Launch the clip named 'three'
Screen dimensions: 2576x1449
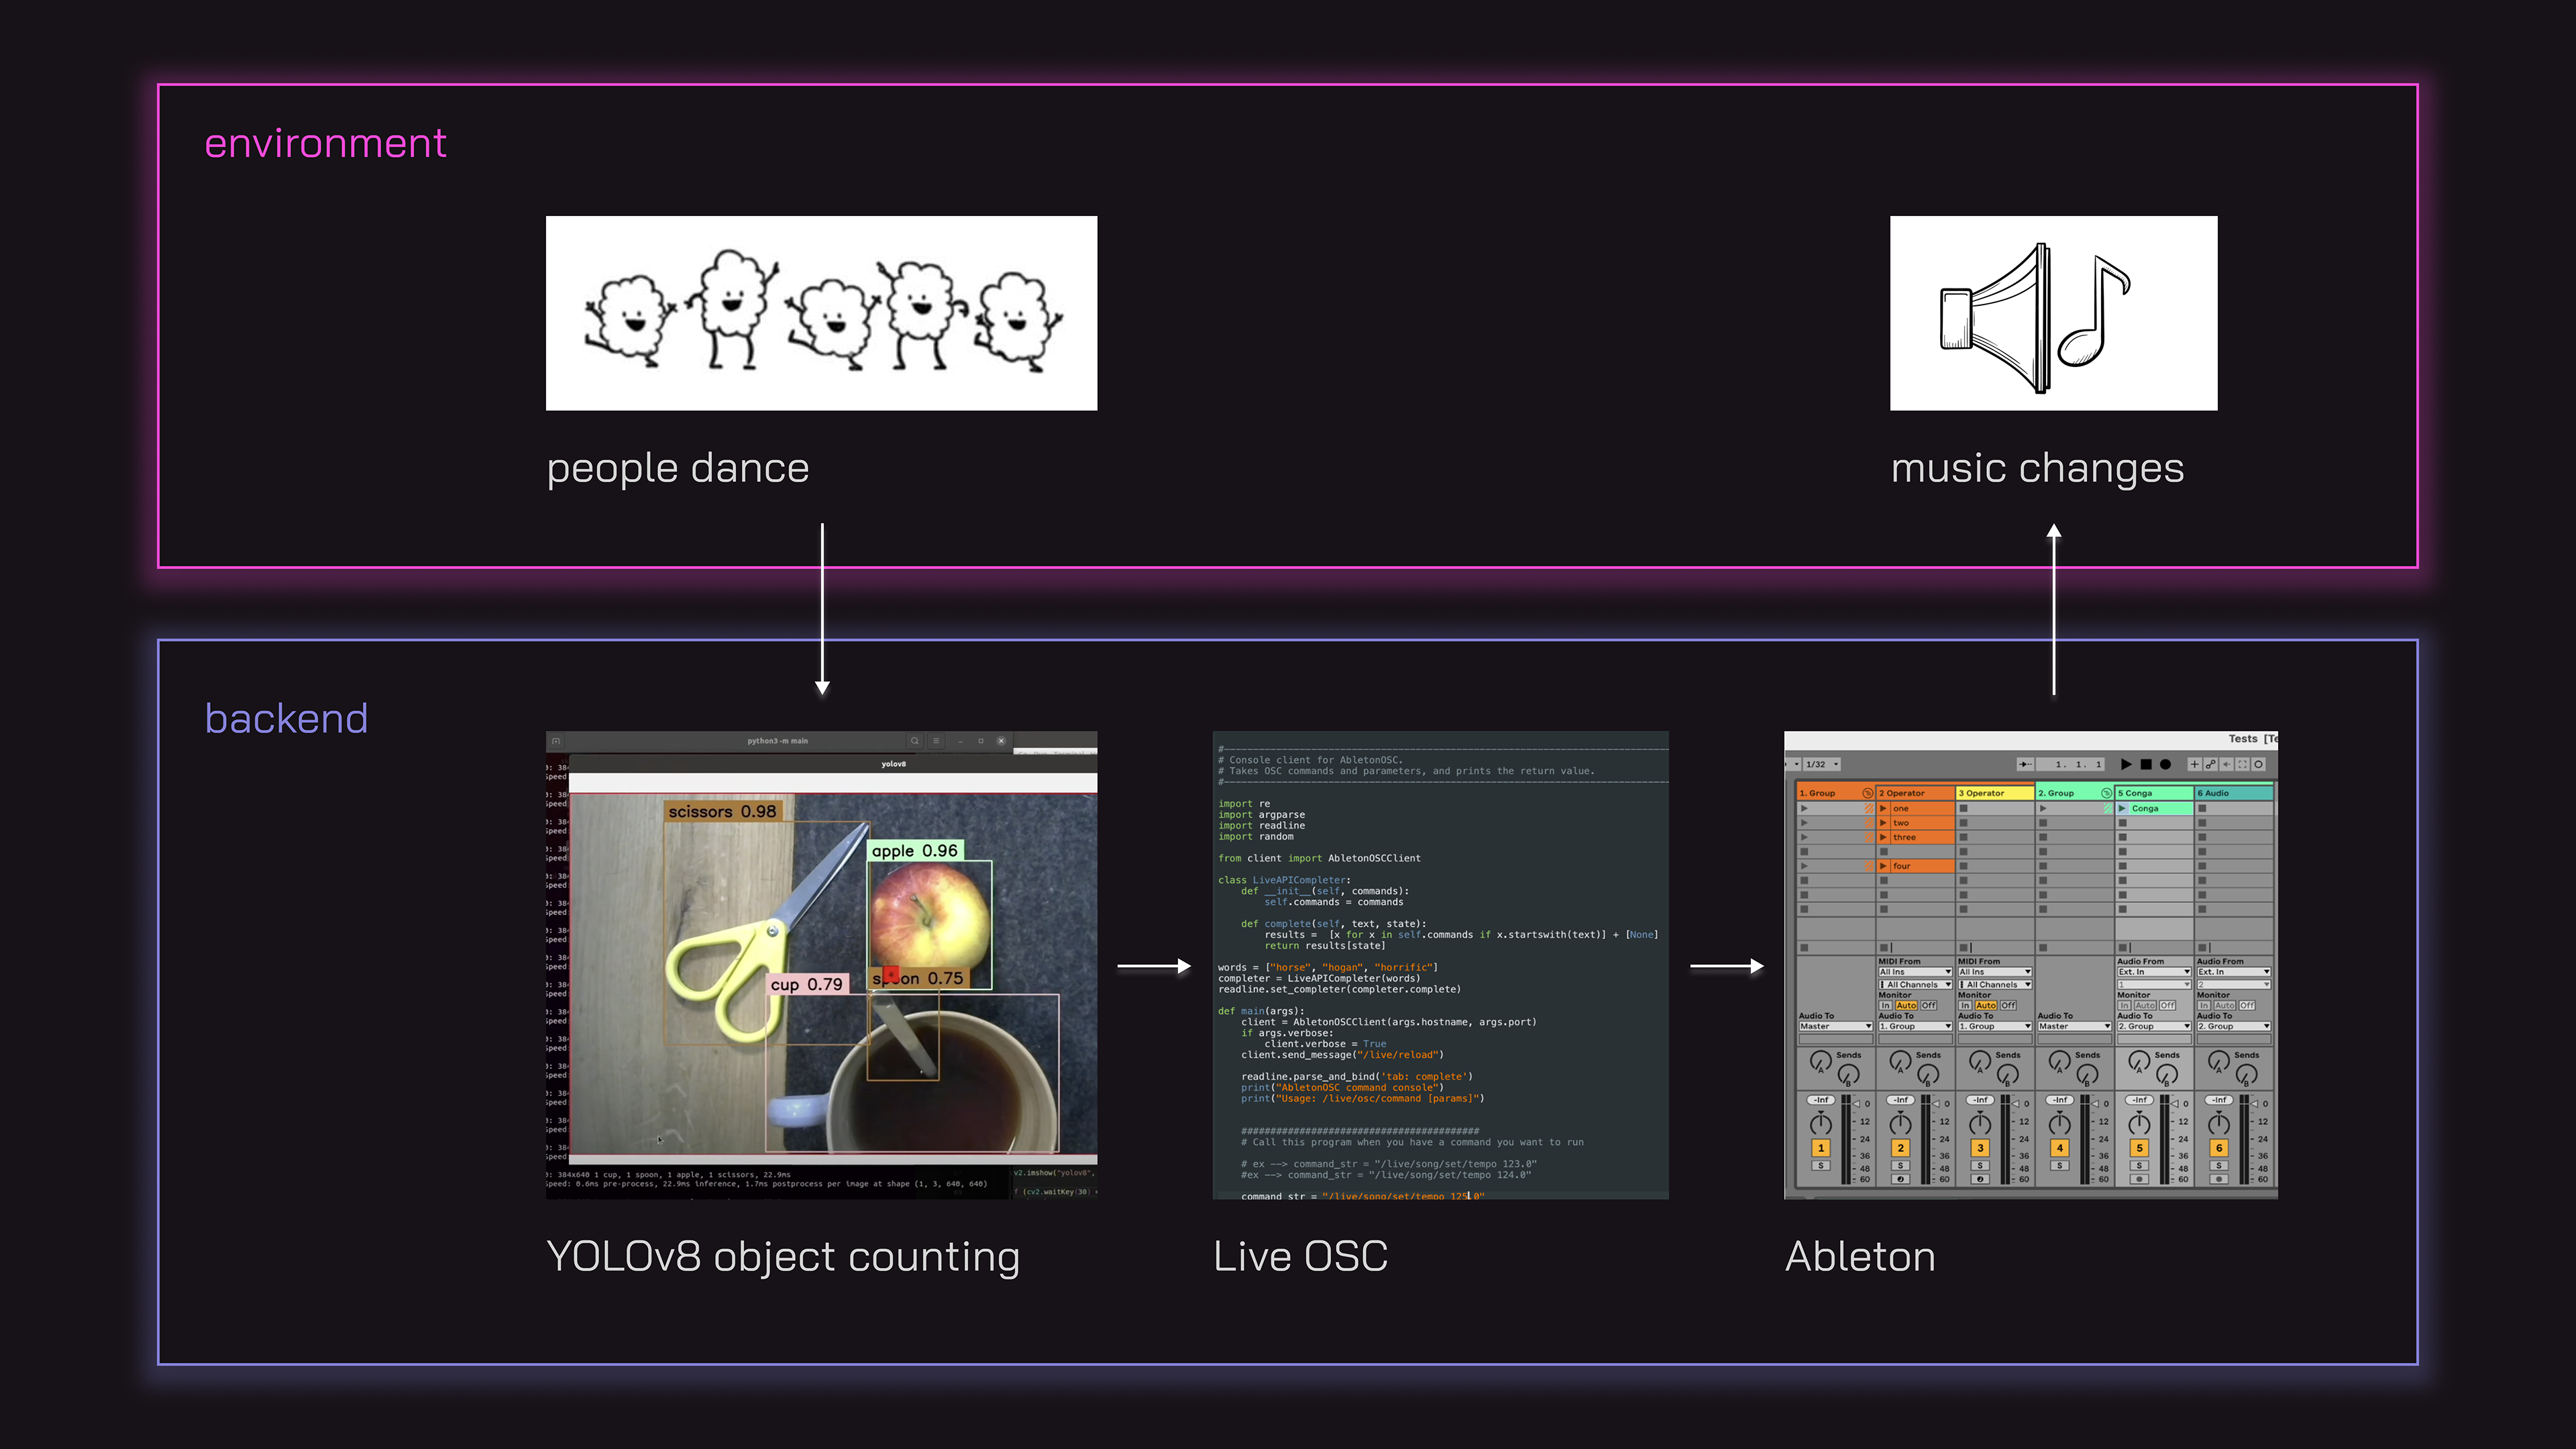point(1884,837)
